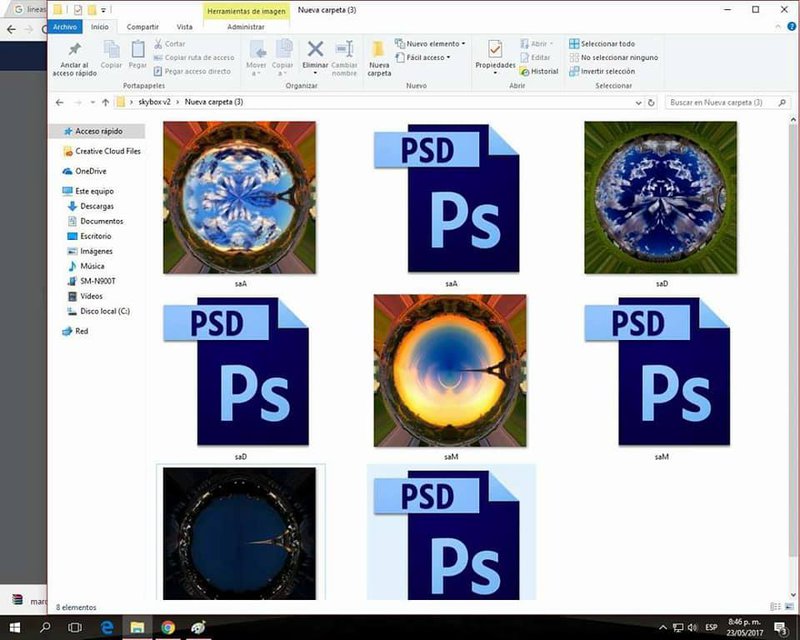Image resolution: width=800 pixels, height=640 pixels.
Task: Select Red in navigation pane
Action: (75, 331)
